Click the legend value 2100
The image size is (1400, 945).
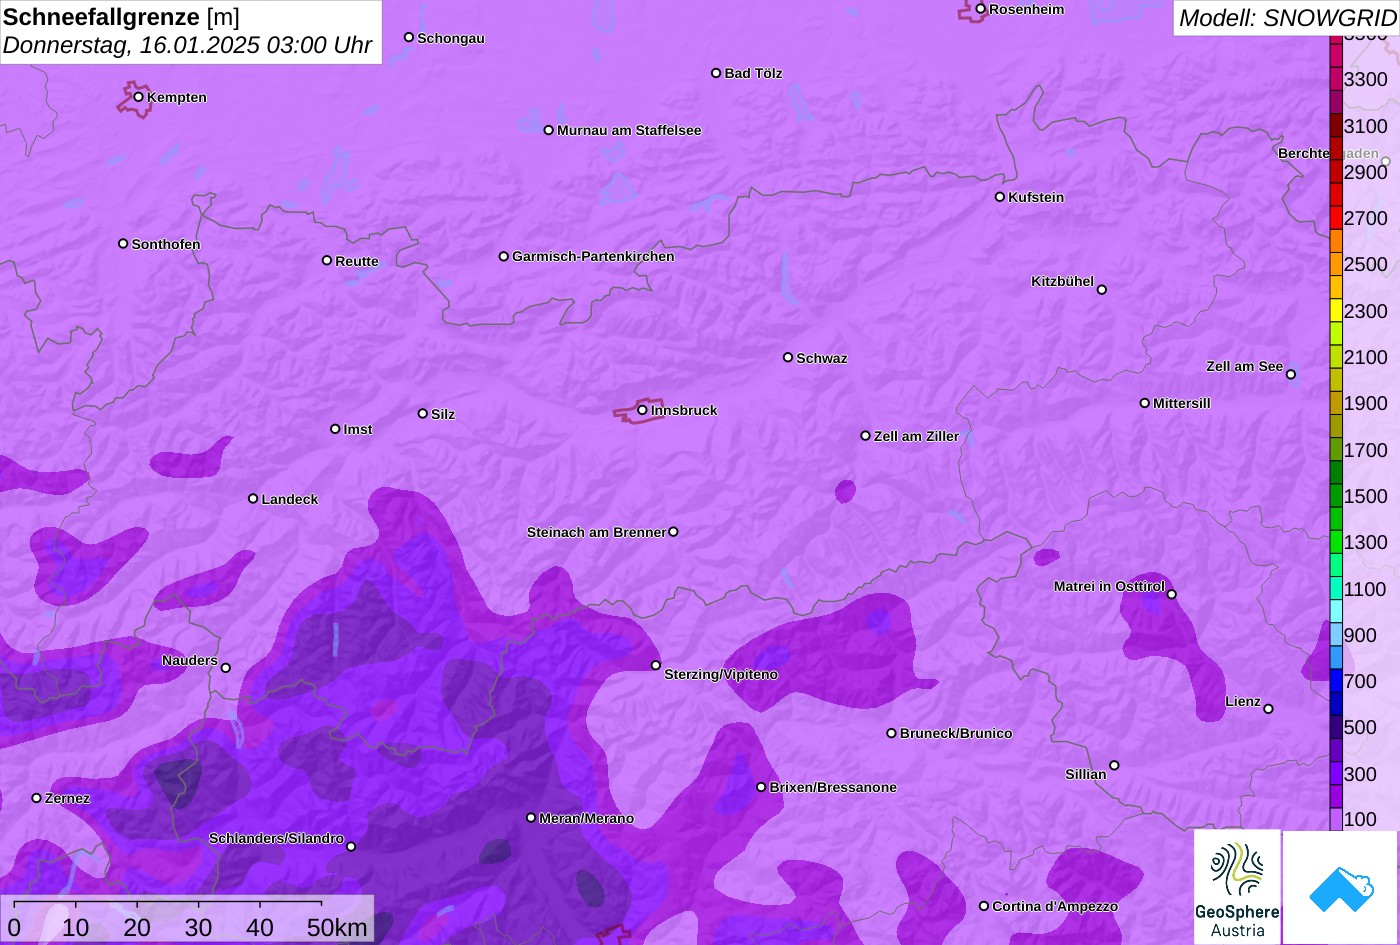click(1366, 357)
